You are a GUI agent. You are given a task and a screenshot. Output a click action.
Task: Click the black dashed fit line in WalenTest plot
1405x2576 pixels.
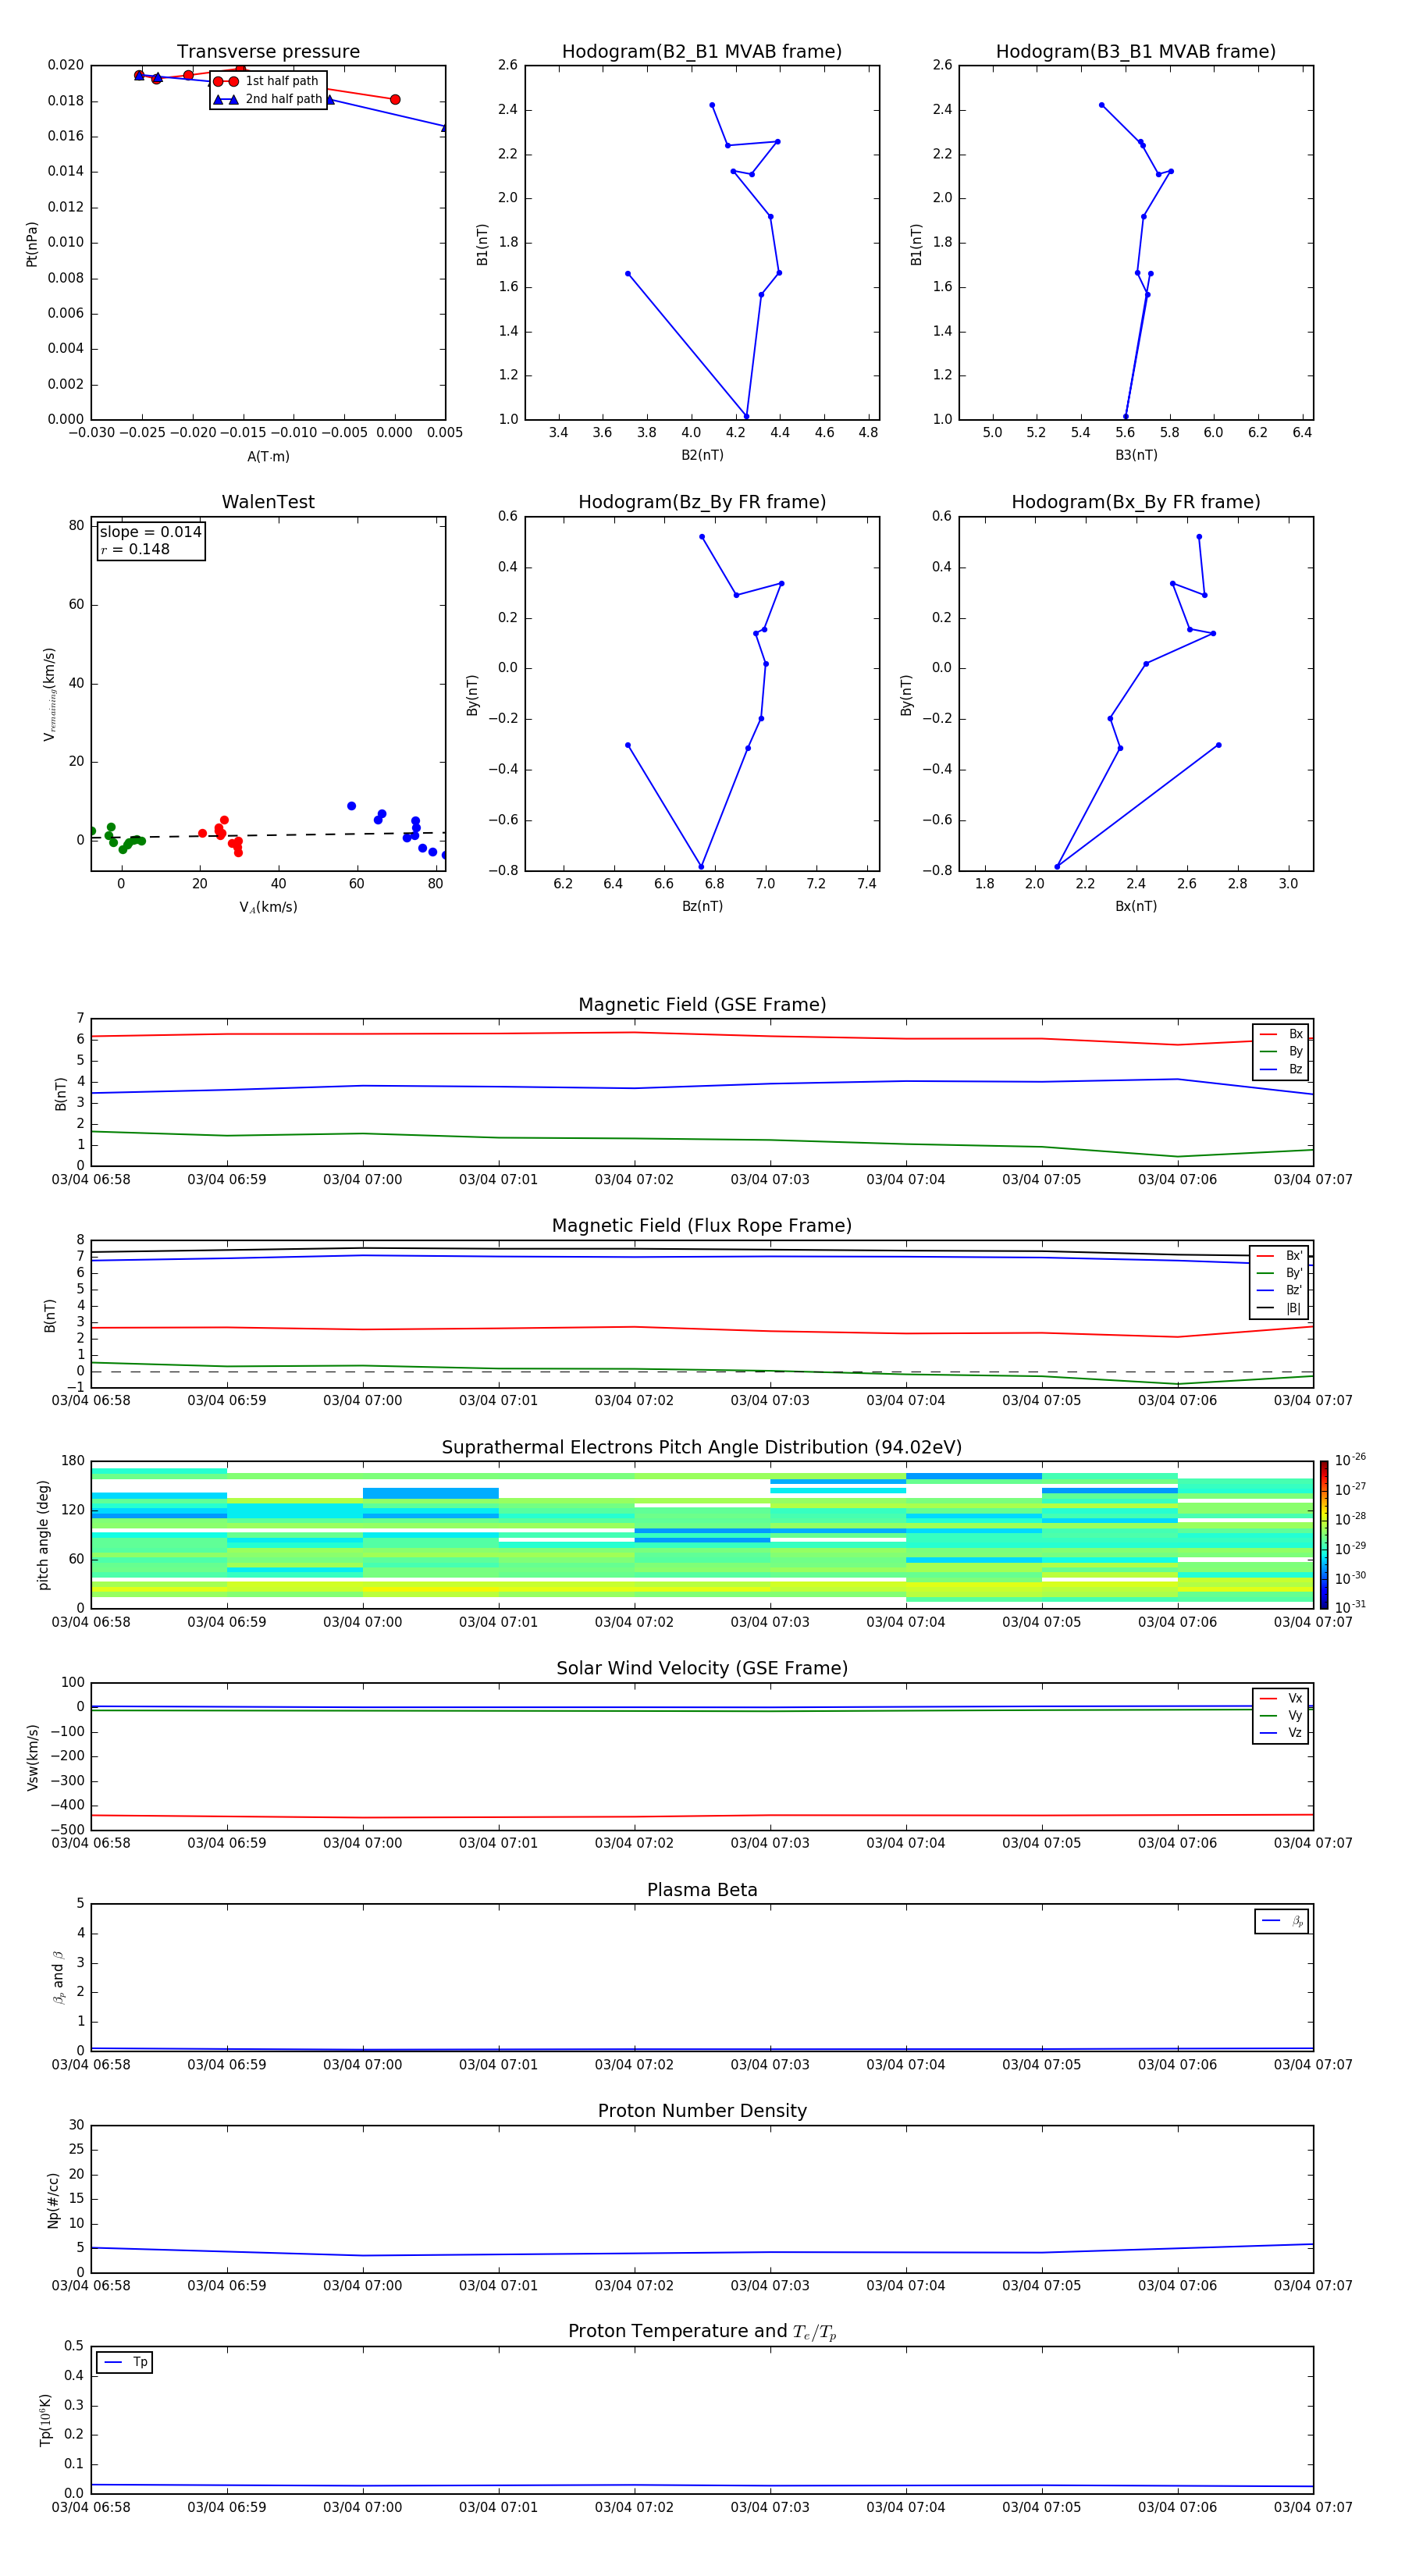268,835
